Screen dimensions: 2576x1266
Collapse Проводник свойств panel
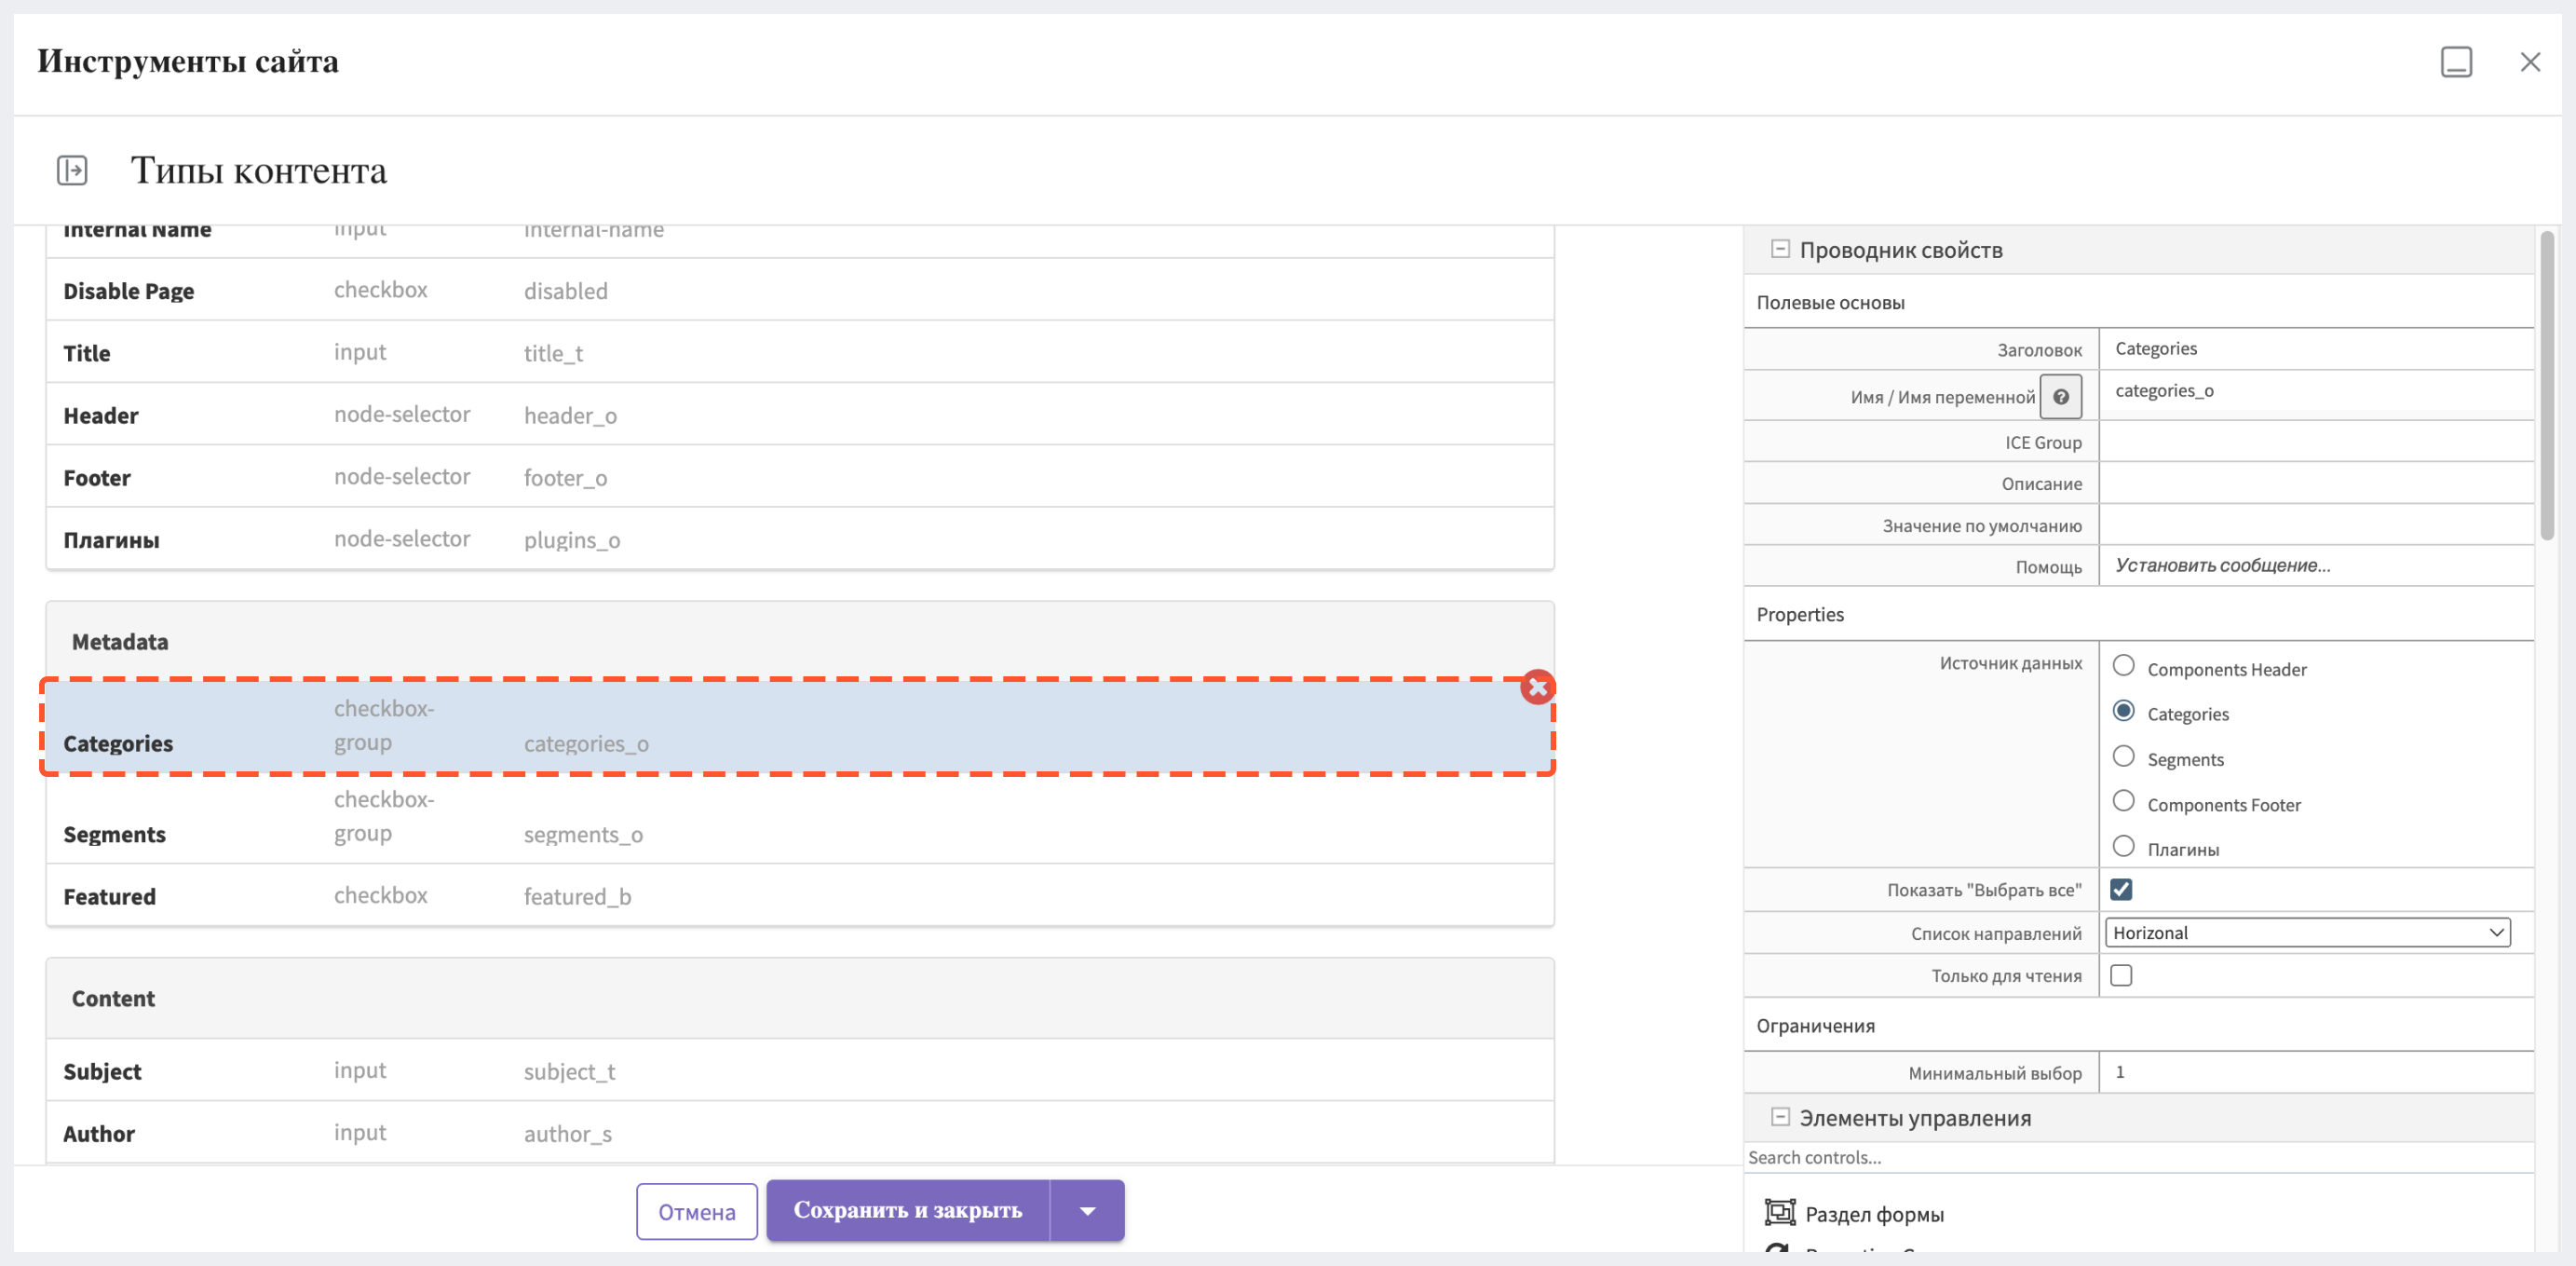1780,248
